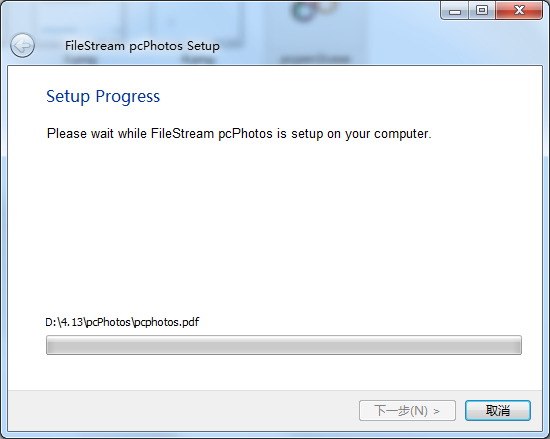Cancel the setup with 取消 button

[x=498, y=410]
